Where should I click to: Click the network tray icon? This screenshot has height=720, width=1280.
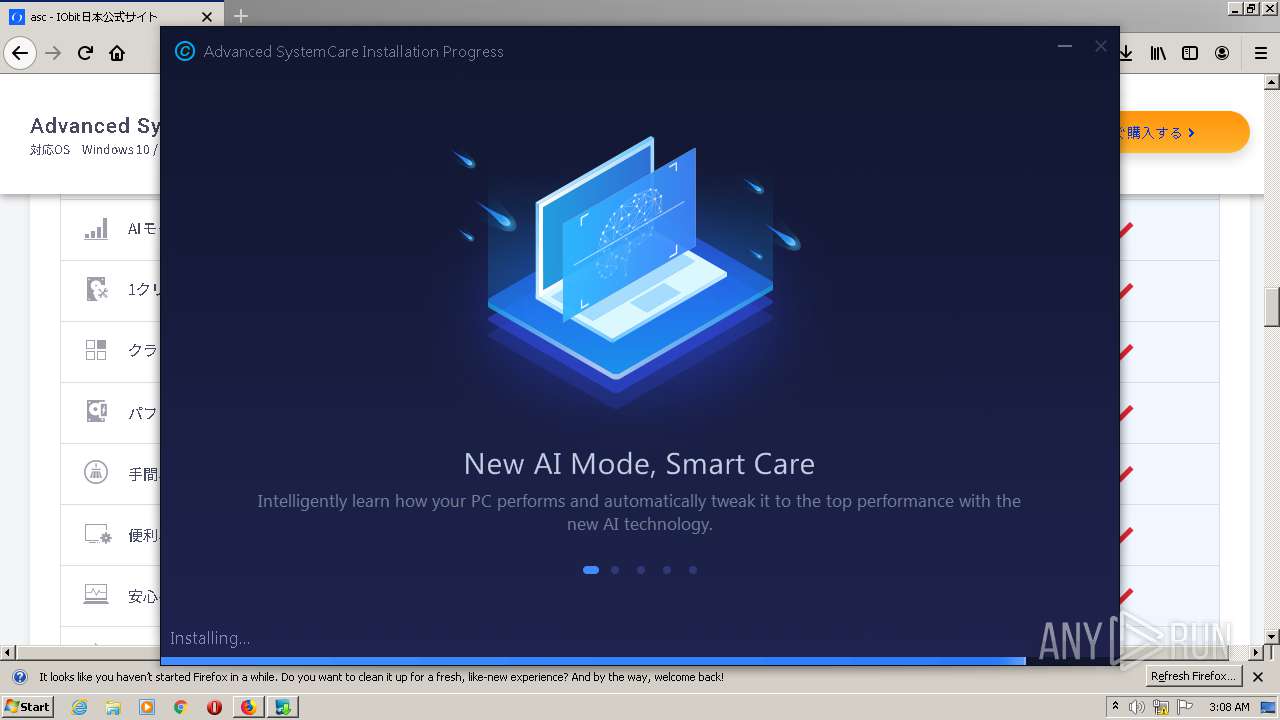pos(1161,707)
